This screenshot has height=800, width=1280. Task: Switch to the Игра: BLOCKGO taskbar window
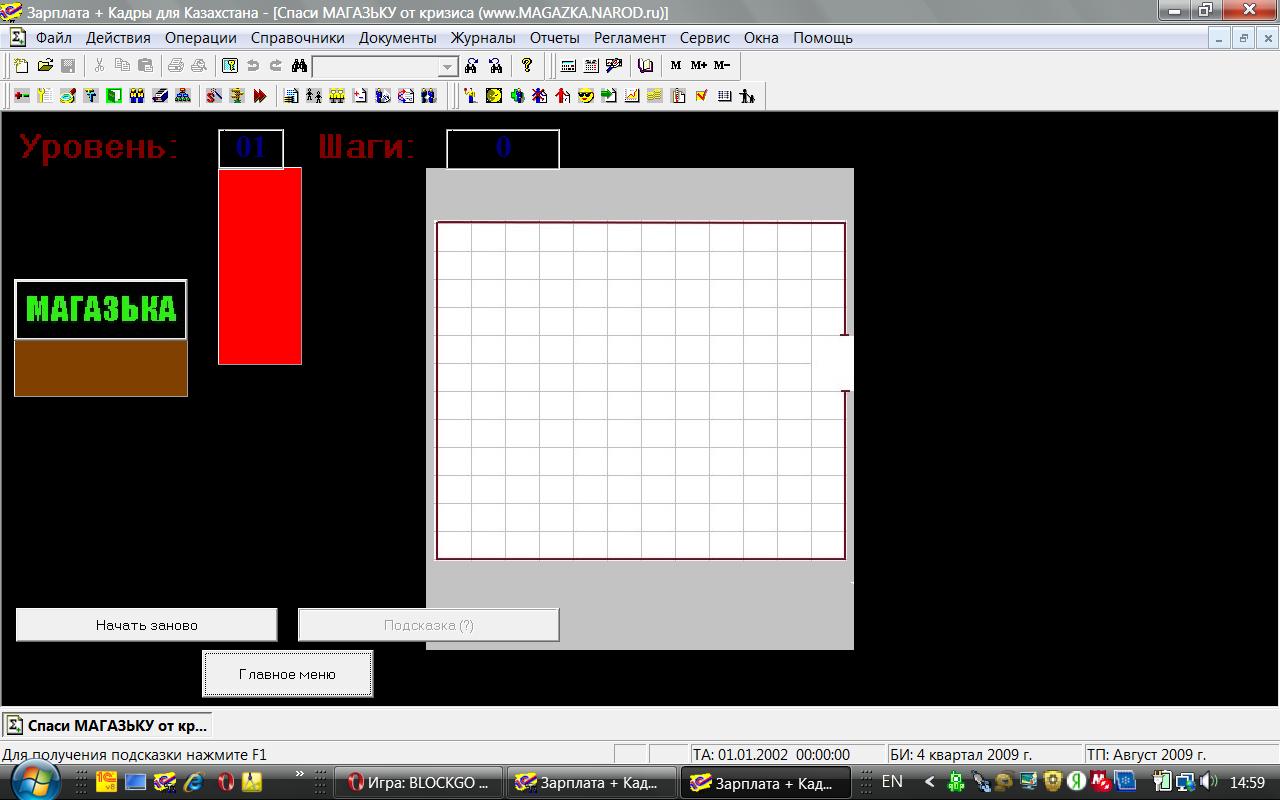[418, 783]
